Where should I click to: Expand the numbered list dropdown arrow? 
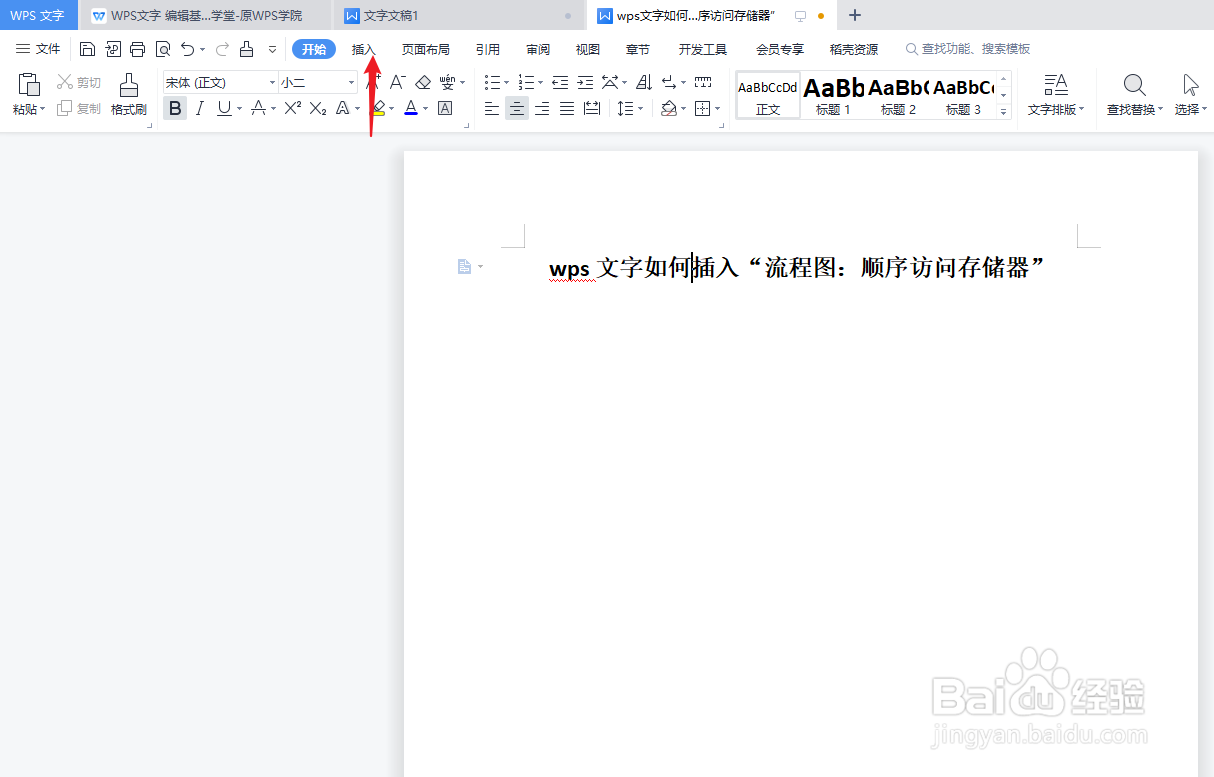click(x=540, y=82)
